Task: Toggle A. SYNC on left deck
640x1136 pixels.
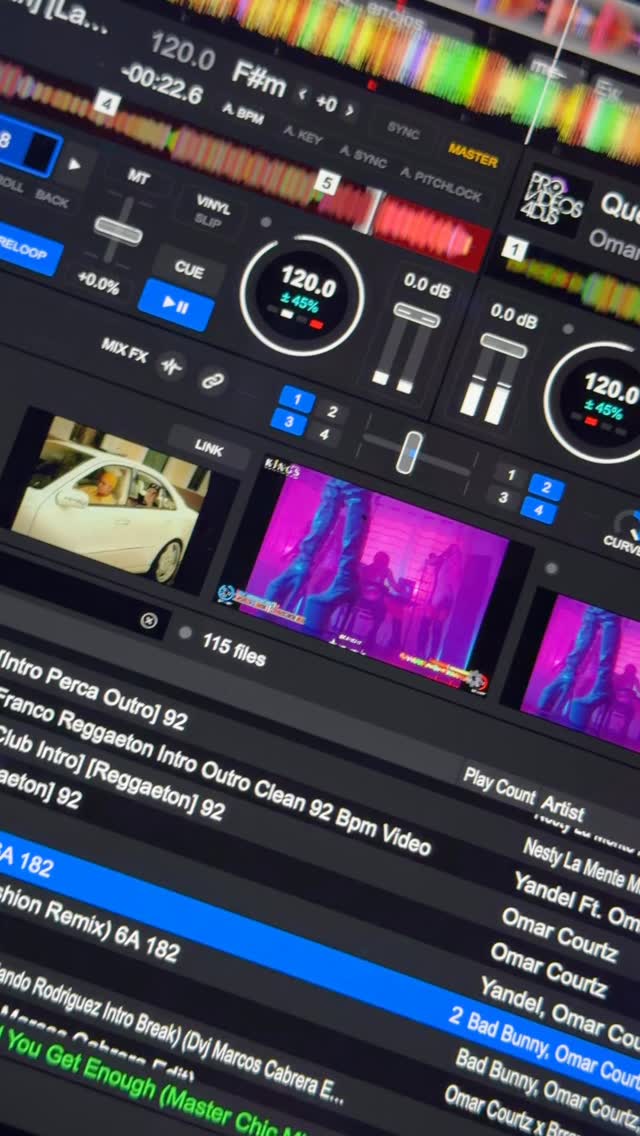Action: pos(363,156)
